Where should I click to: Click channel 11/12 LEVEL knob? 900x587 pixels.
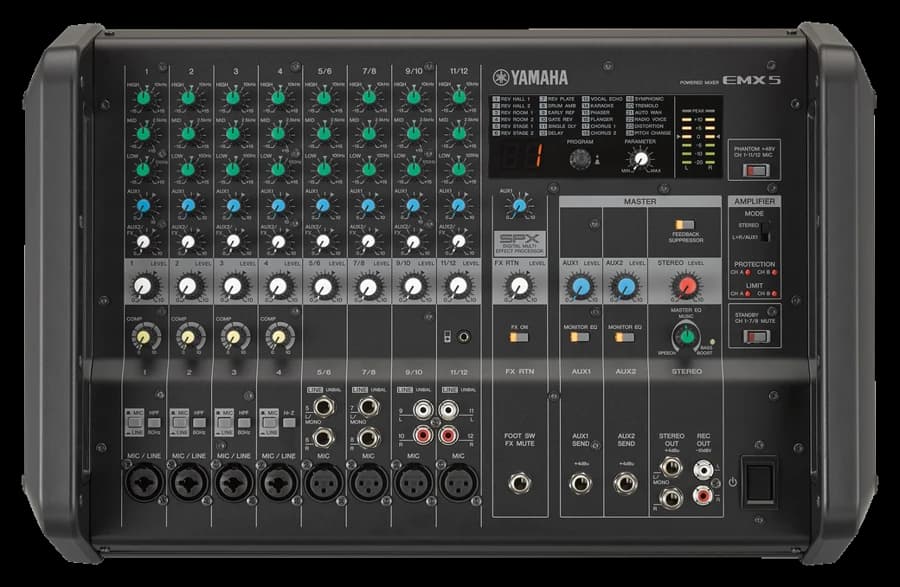click(458, 286)
